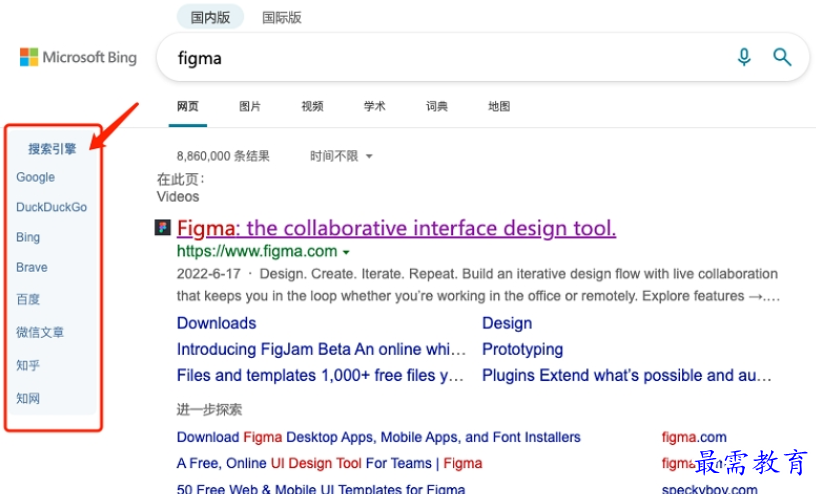Screen dimensions: 816x494
Task: Select the 地图 tab
Action: click(x=499, y=107)
